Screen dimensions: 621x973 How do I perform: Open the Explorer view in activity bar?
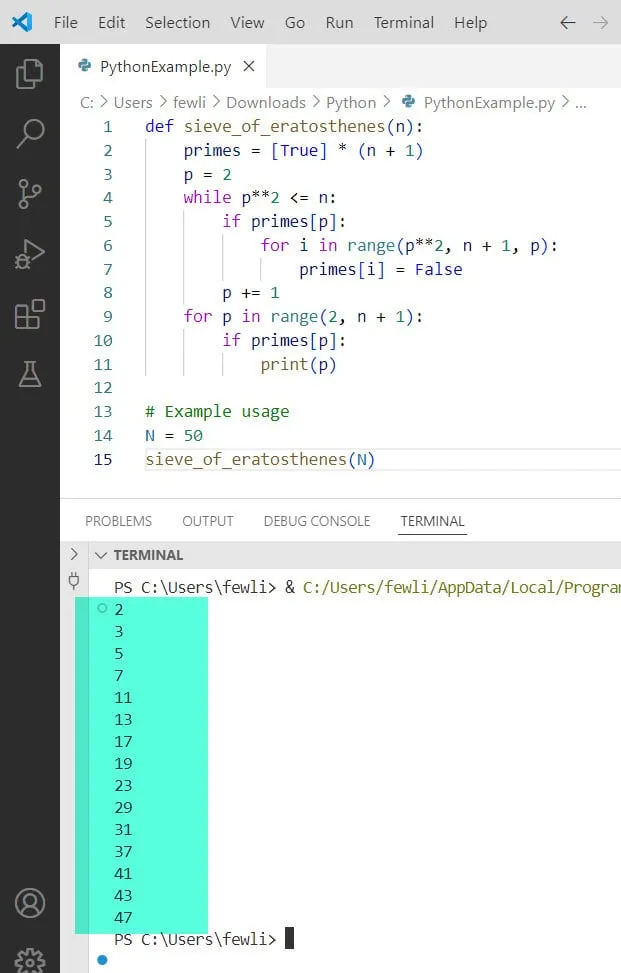tap(30, 73)
